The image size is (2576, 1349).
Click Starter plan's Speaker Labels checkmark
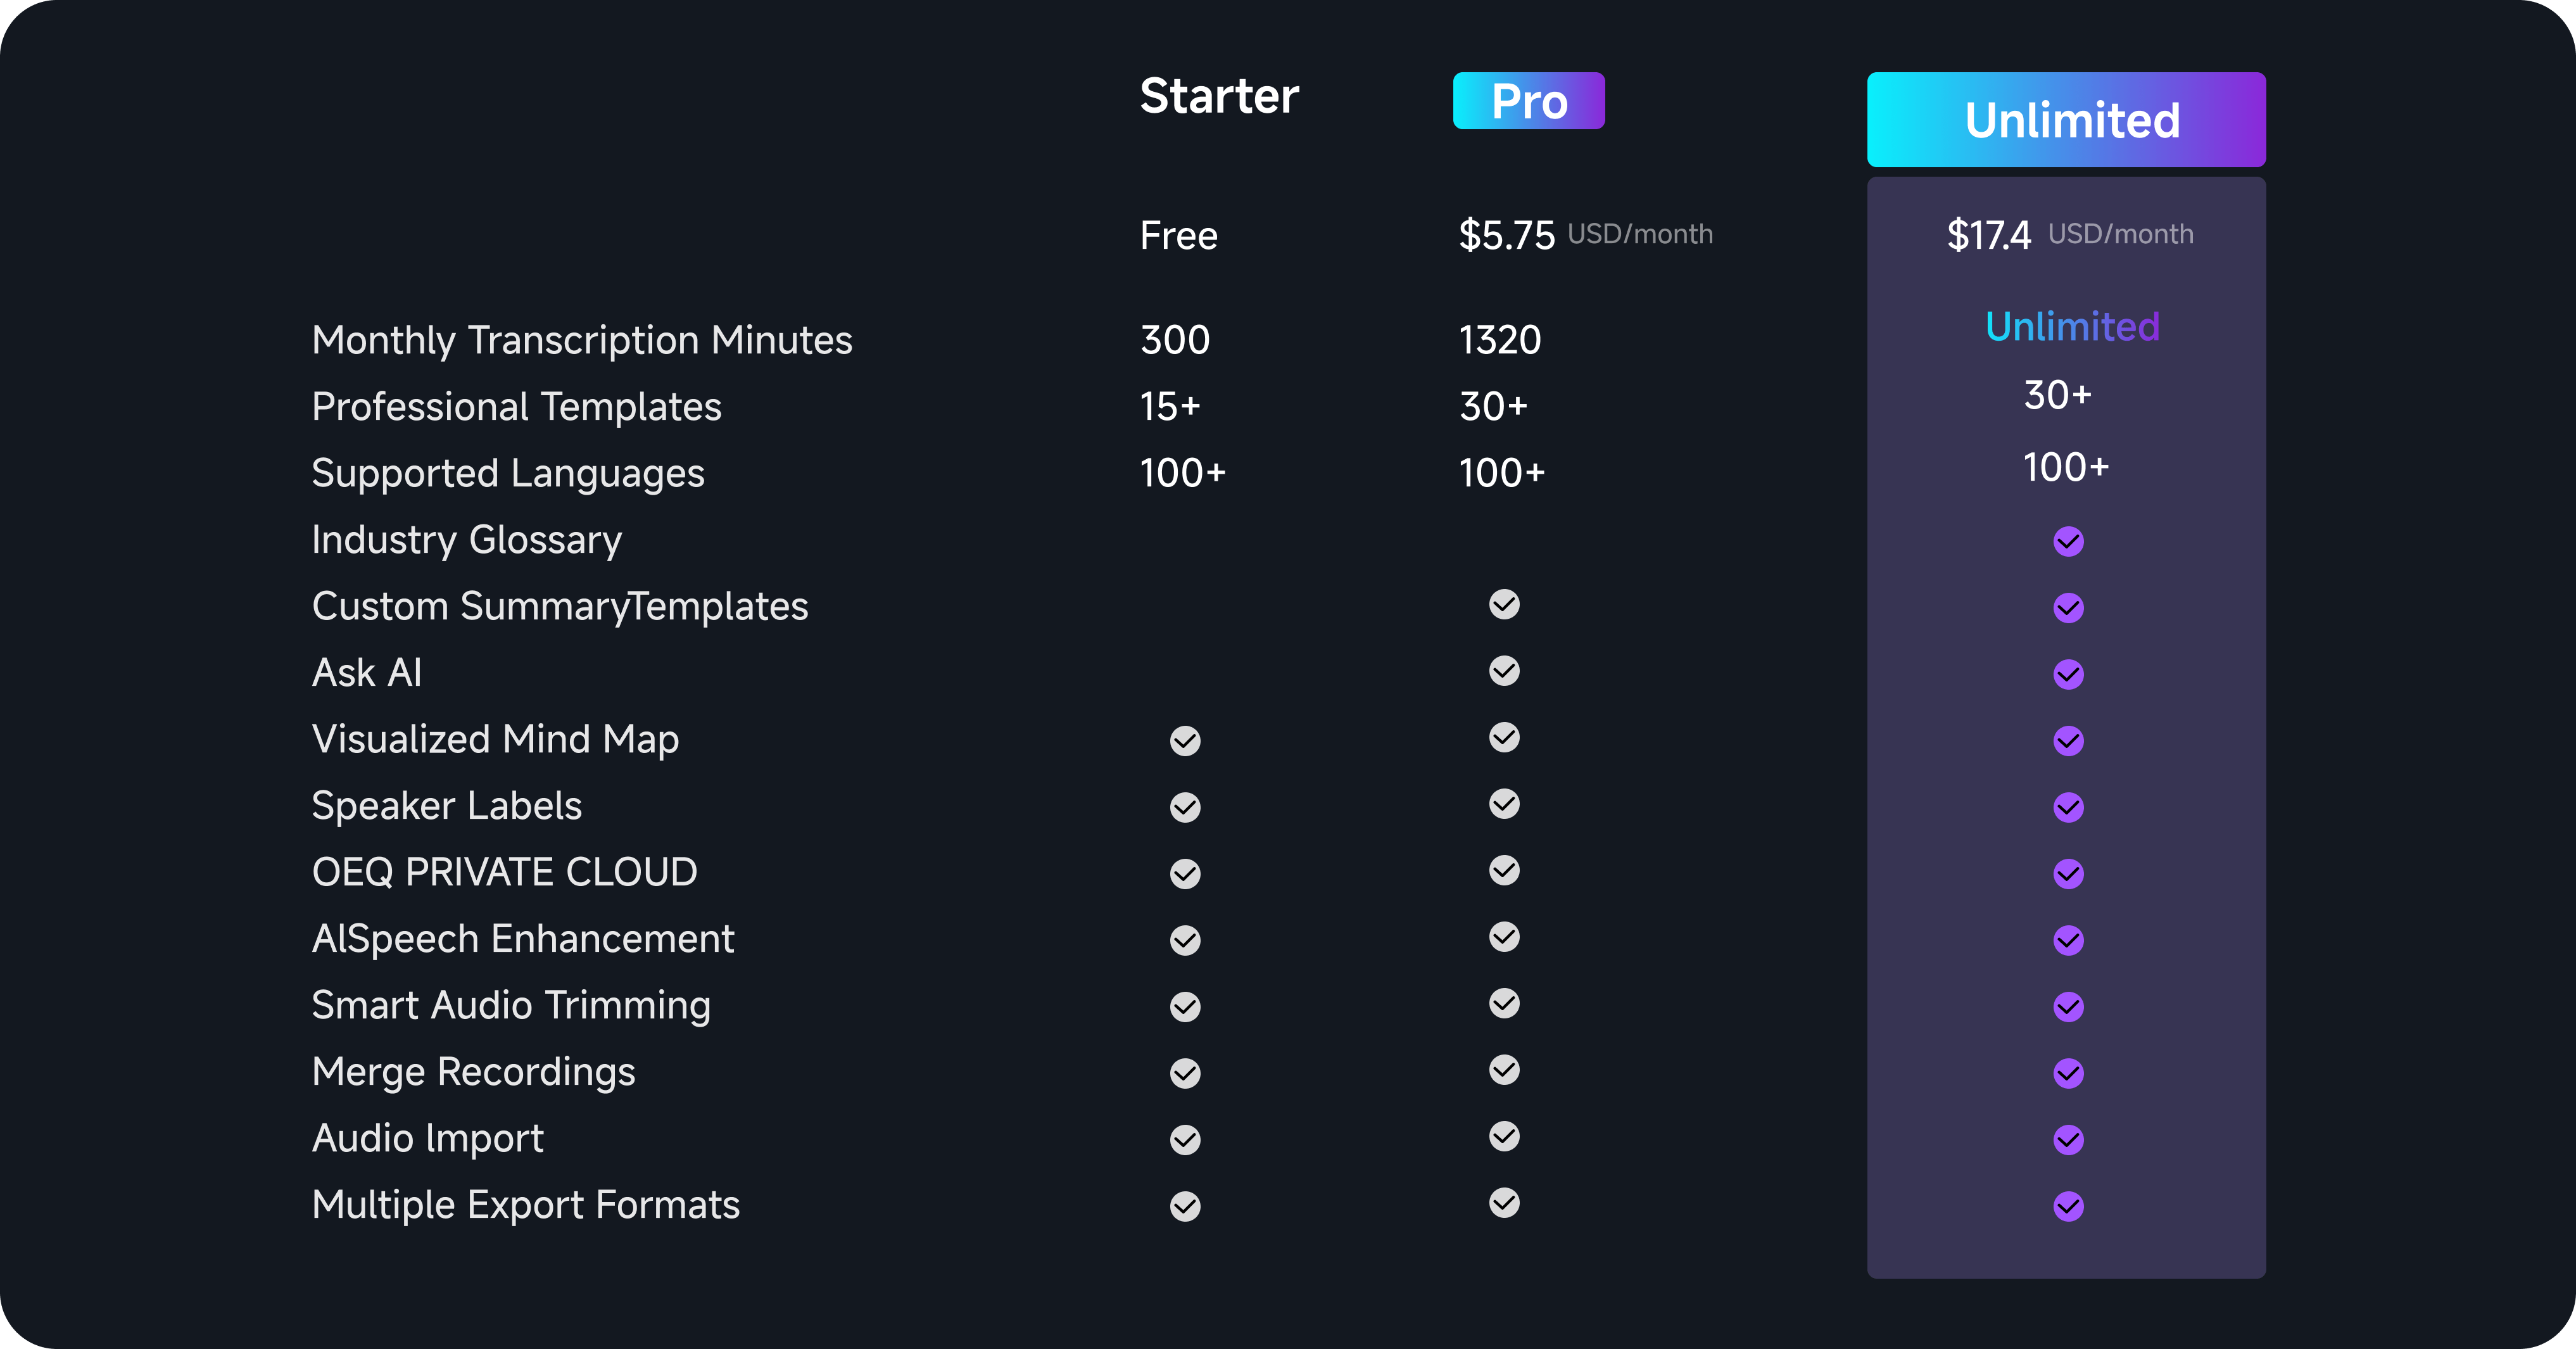[x=1185, y=807]
